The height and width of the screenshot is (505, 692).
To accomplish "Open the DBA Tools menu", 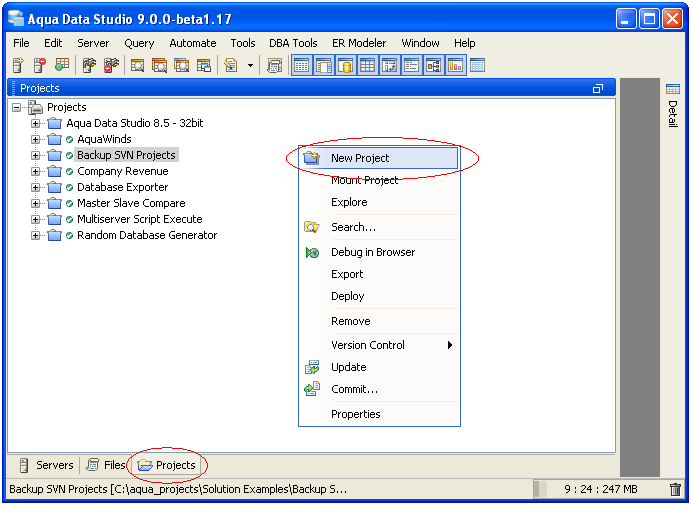I will (x=293, y=43).
